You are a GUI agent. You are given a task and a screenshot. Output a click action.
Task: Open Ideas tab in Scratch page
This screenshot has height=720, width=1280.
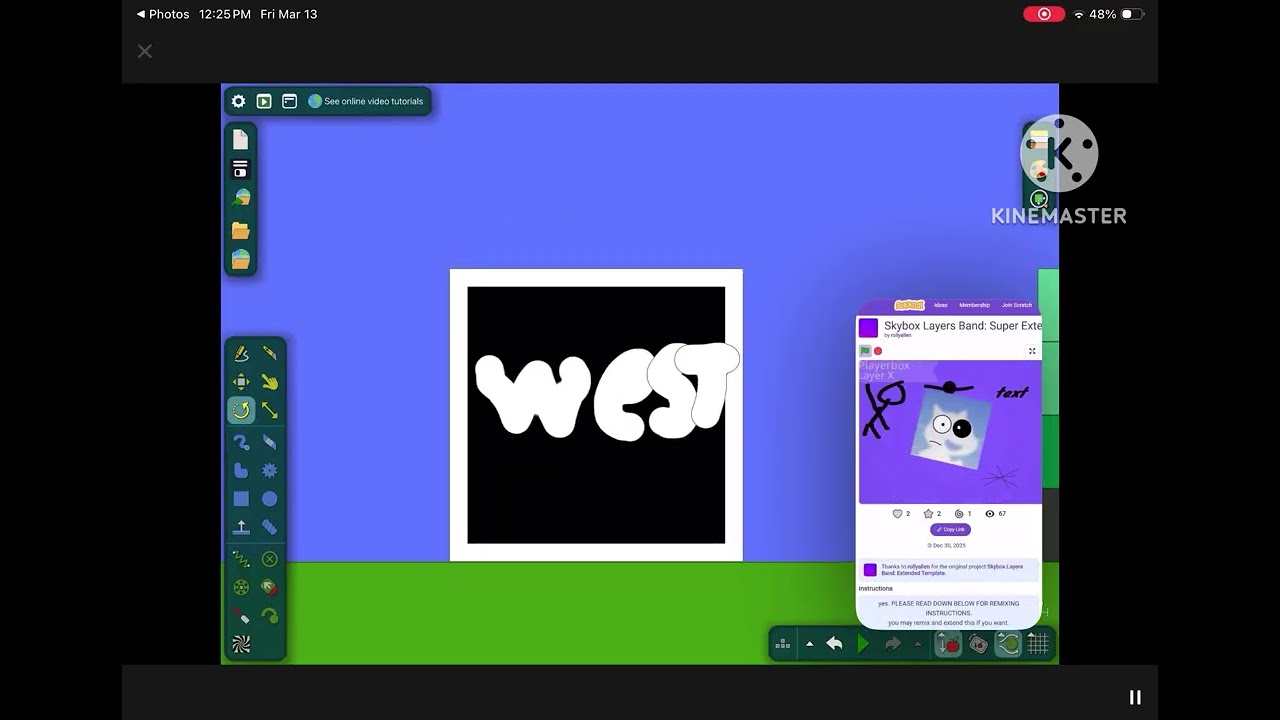pyautogui.click(x=941, y=305)
